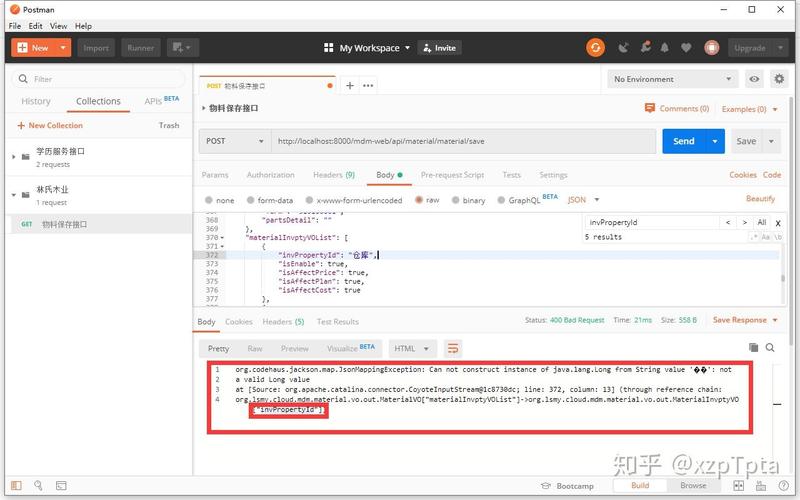Toggle case sensitive search option Aa

[765, 237]
